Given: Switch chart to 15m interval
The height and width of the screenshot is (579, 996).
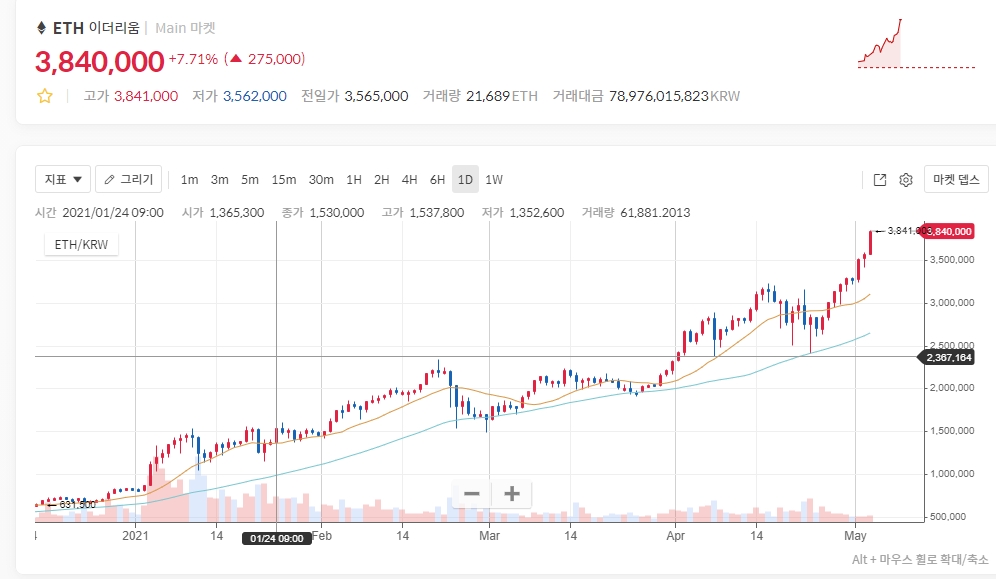Looking at the screenshot, I should coord(284,180).
